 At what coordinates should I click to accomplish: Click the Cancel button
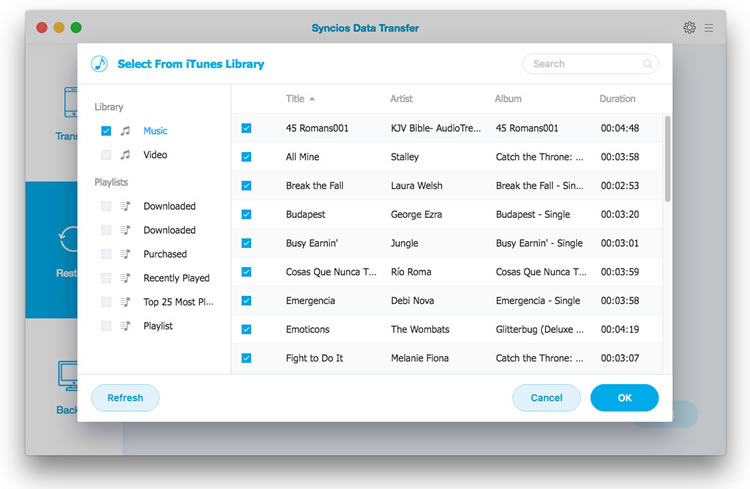tap(546, 398)
